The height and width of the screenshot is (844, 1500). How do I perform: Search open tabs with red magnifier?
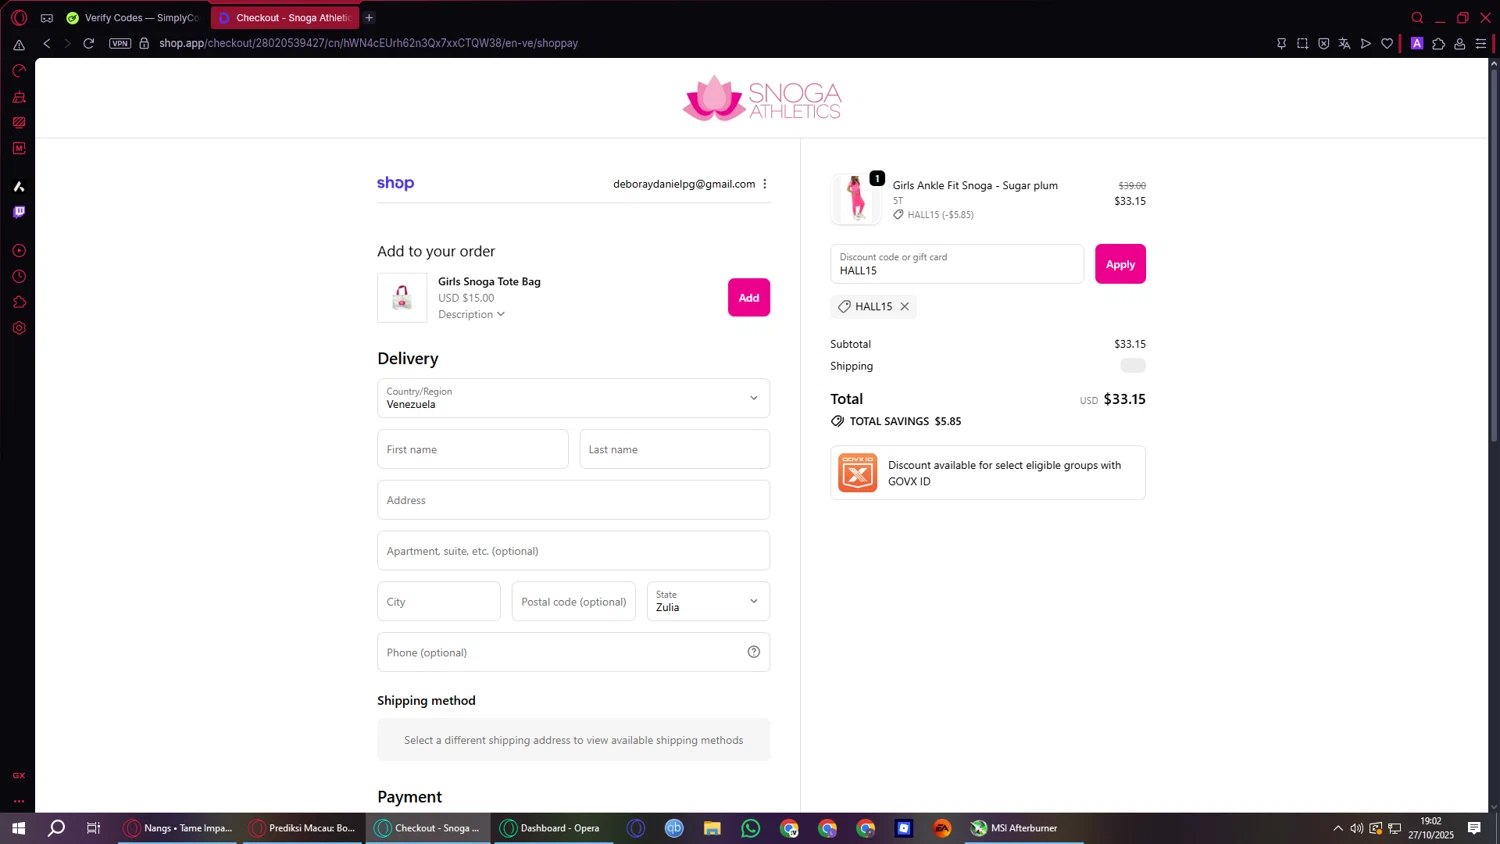click(1417, 18)
